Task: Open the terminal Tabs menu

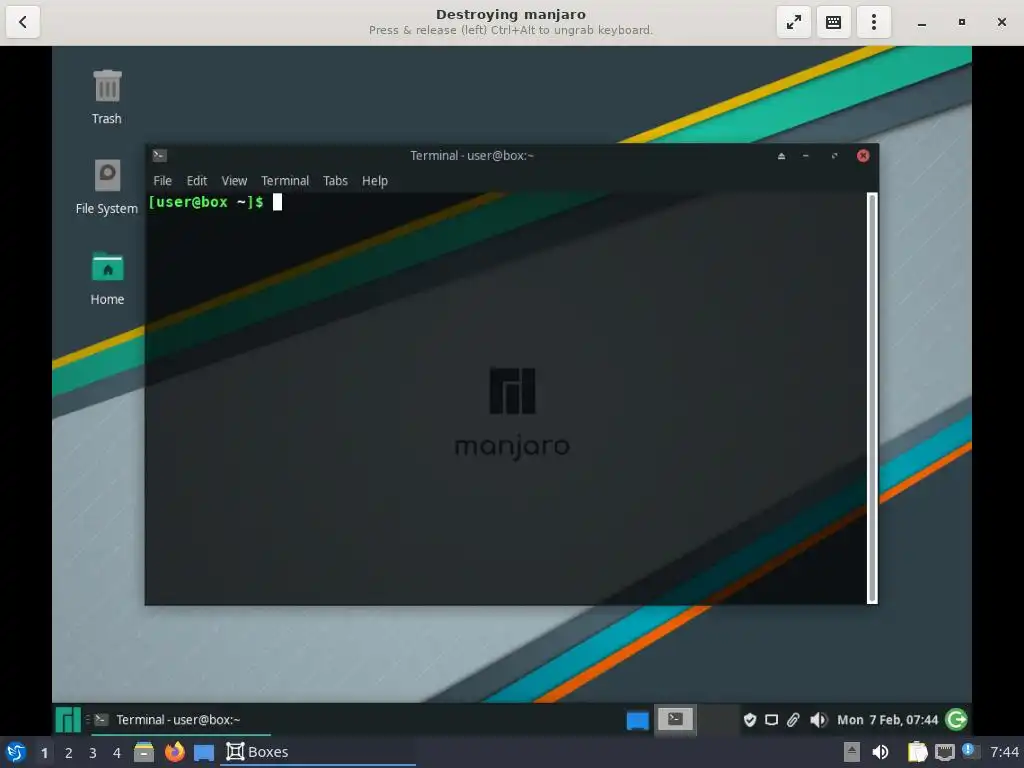Action: pyautogui.click(x=335, y=181)
